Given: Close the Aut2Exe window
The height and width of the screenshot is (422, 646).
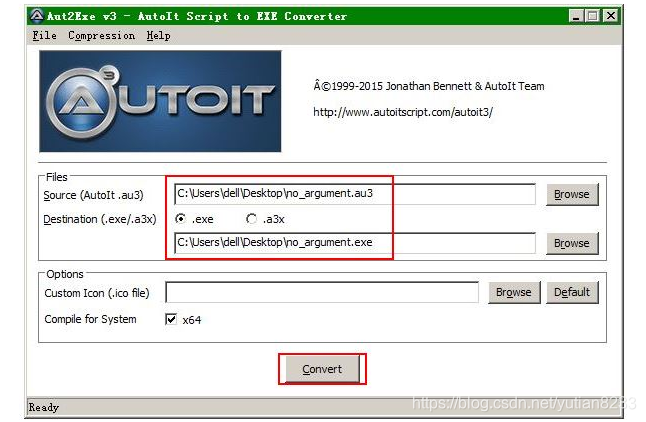Looking at the screenshot, I should click(x=611, y=16).
